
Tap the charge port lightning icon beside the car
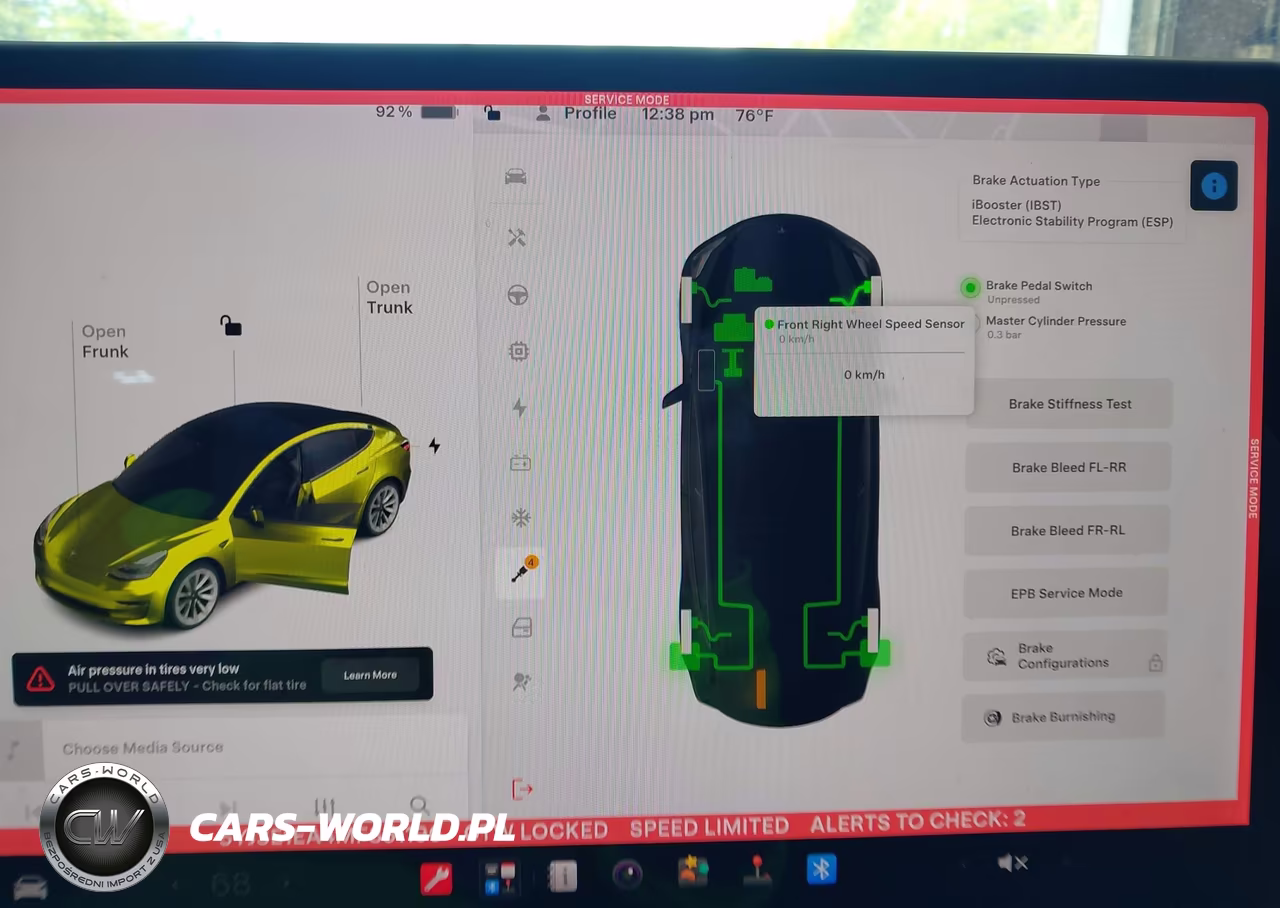coord(434,445)
